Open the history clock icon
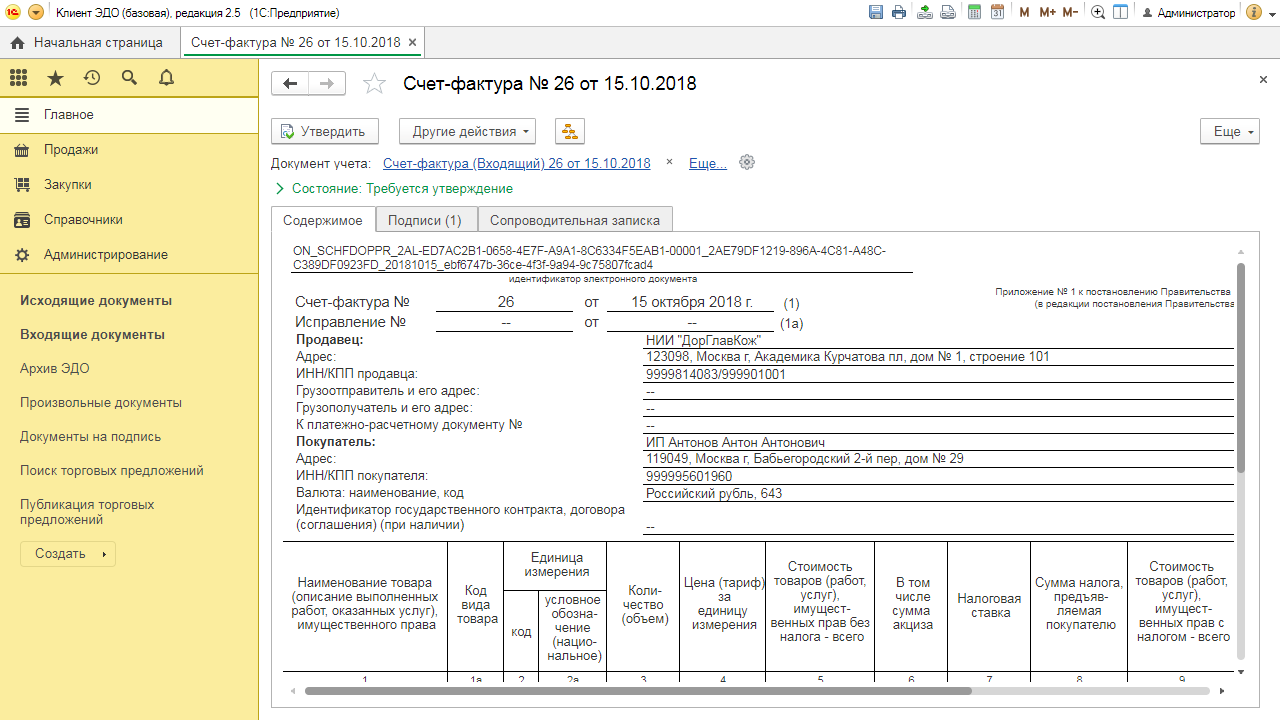 pos(92,78)
